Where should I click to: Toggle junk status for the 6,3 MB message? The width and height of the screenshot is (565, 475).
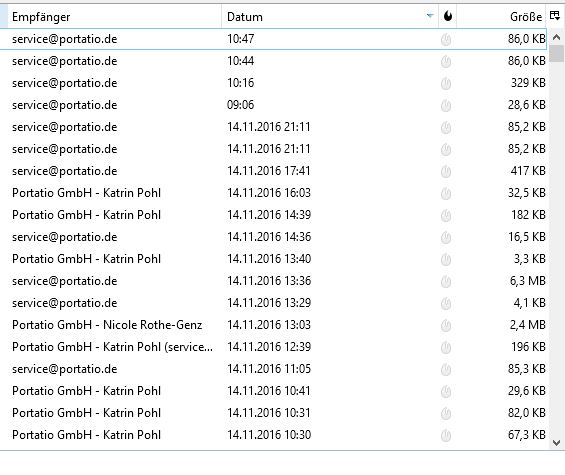tap(446, 281)
